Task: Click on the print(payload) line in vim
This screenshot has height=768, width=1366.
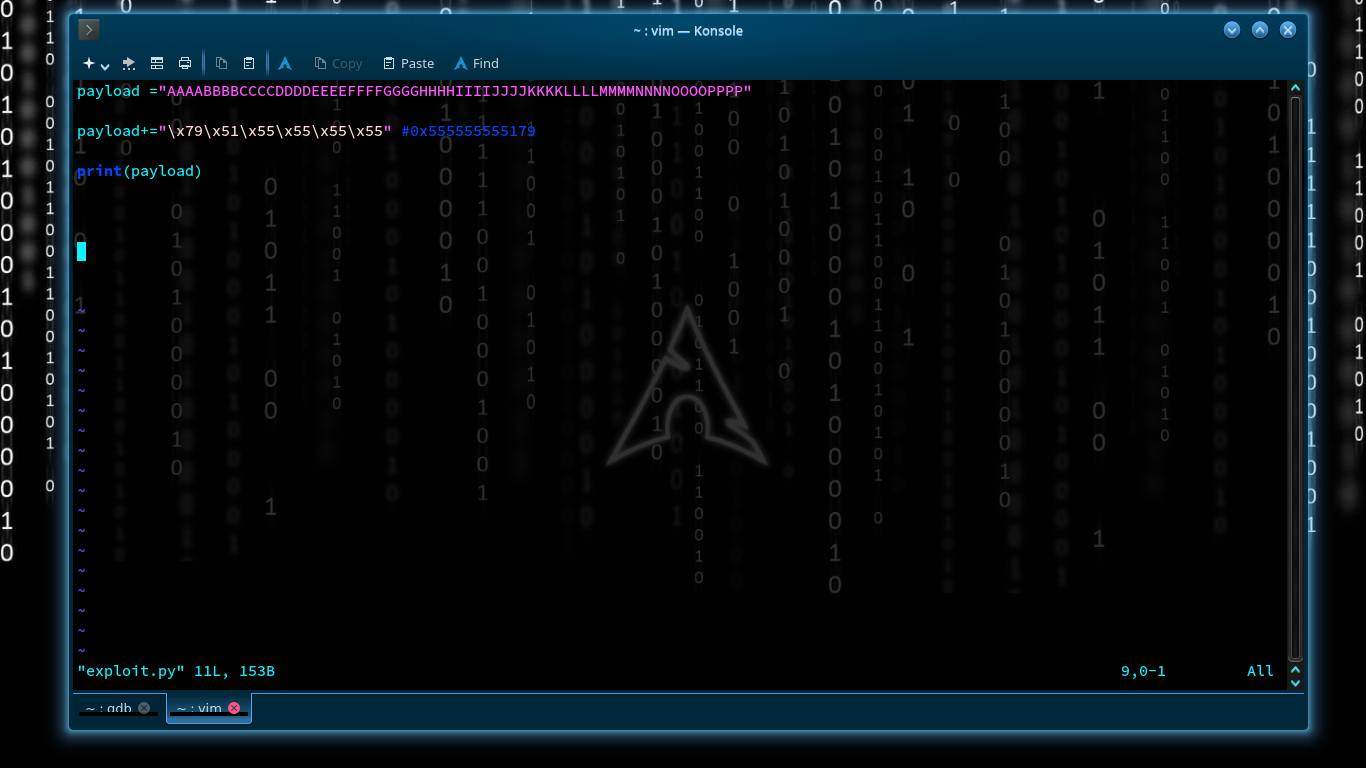Action: pyautogui.click(x=140, y=171)
